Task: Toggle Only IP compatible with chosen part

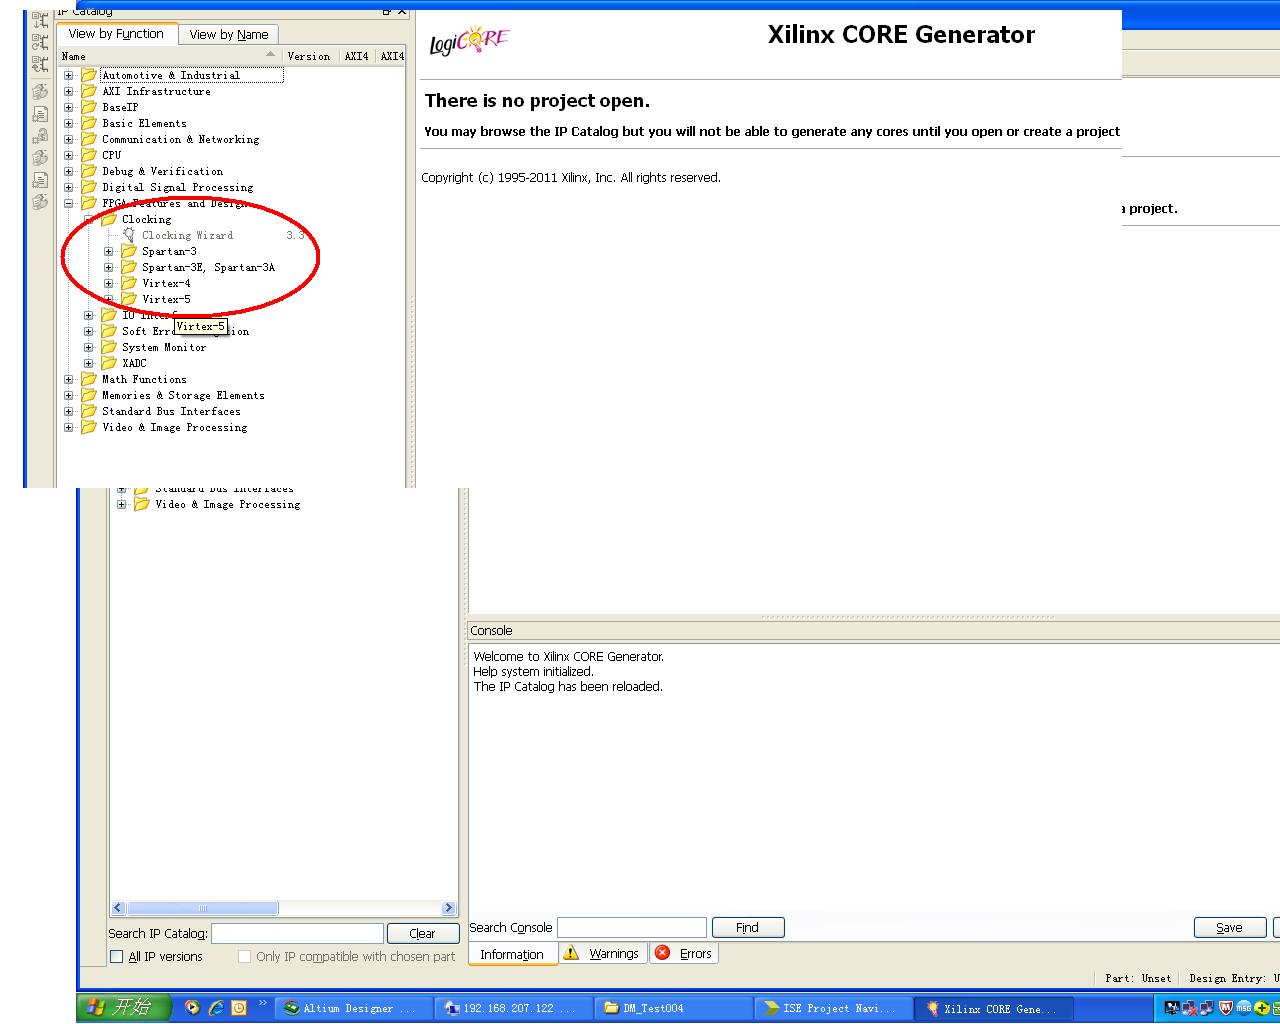Action: (x=244, y=957)
